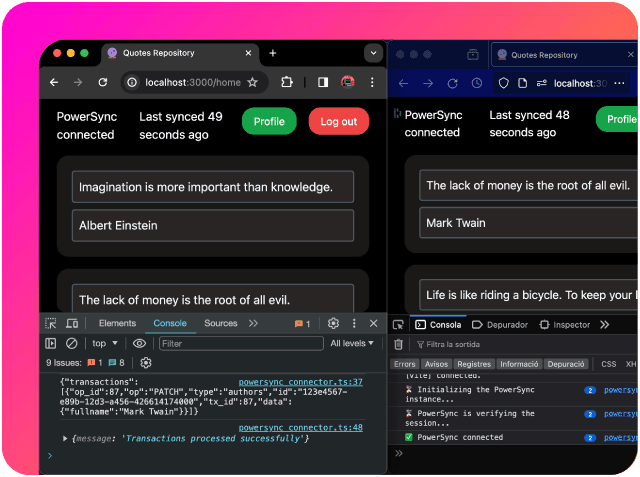Close the Quotes Repository Chrome tab

point(248,53)
